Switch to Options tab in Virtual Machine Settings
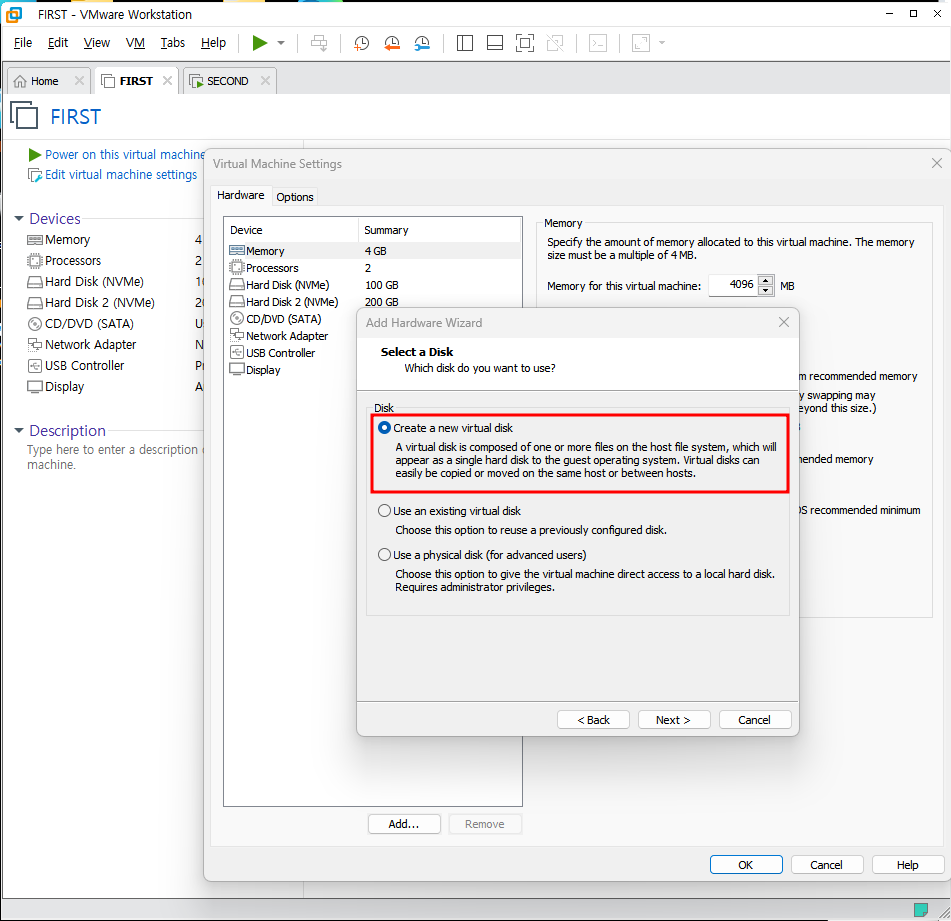951x921 pixels. click(295, 197)
